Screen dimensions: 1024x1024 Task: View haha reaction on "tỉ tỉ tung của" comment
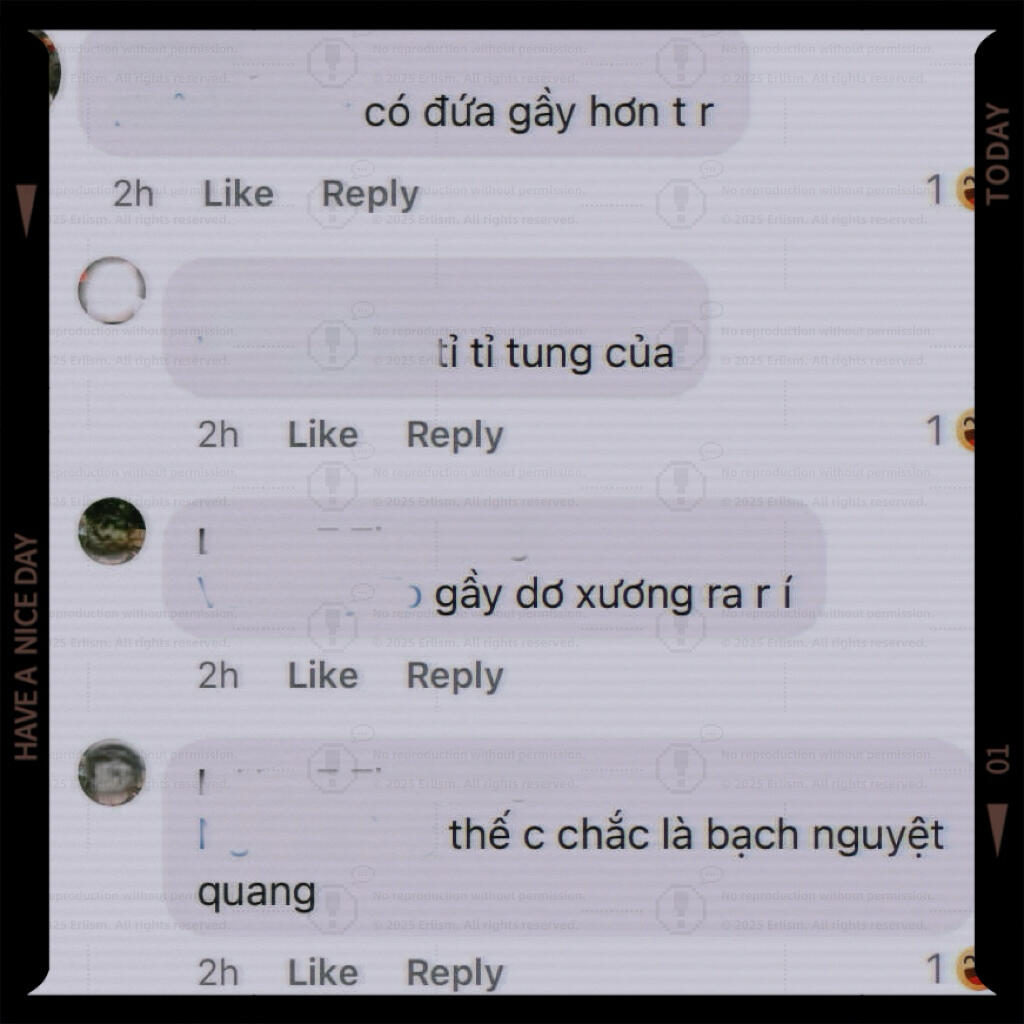tap(965, 430)
